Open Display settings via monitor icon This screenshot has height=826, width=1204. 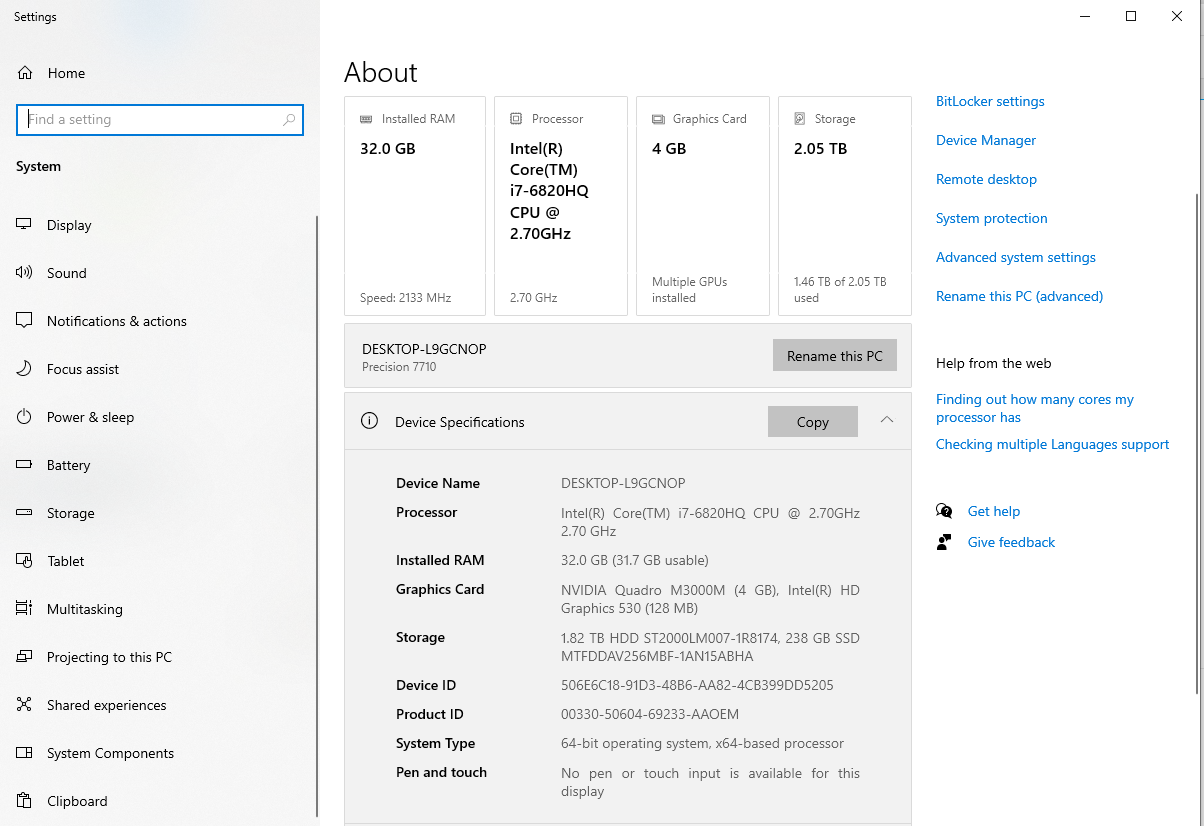[25, 225]
